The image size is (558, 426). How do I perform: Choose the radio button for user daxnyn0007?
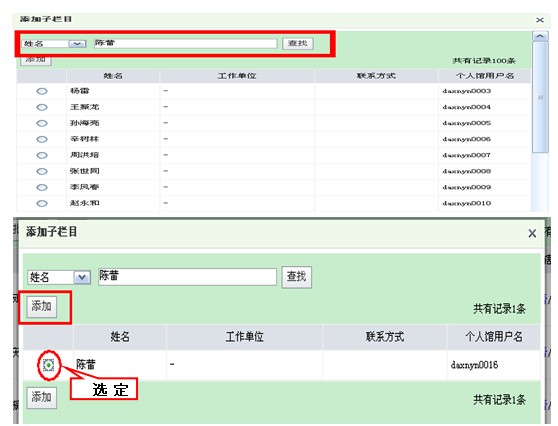point(42,155)
